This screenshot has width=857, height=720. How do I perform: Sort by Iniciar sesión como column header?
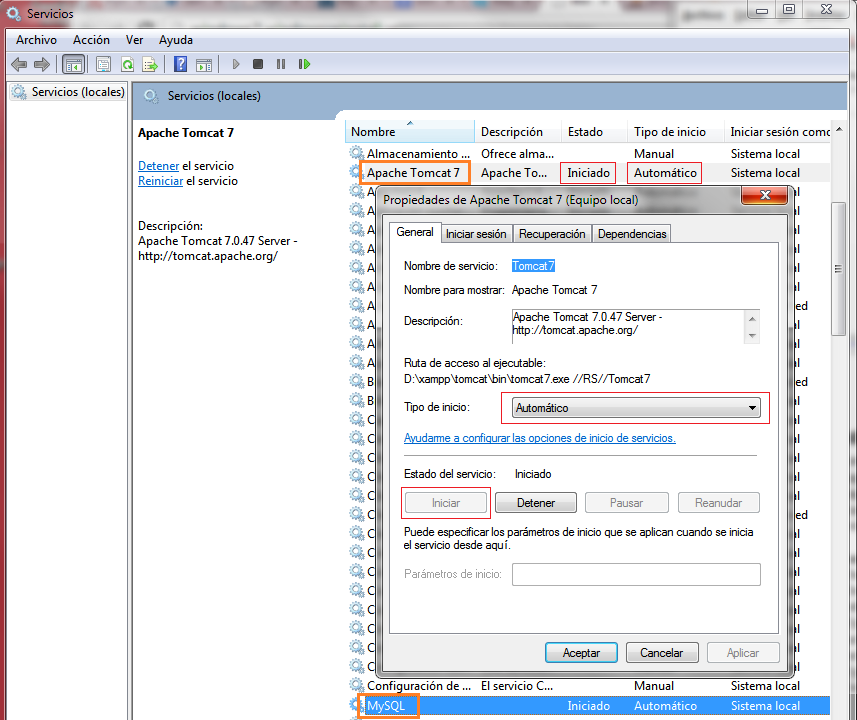point(779,132)
